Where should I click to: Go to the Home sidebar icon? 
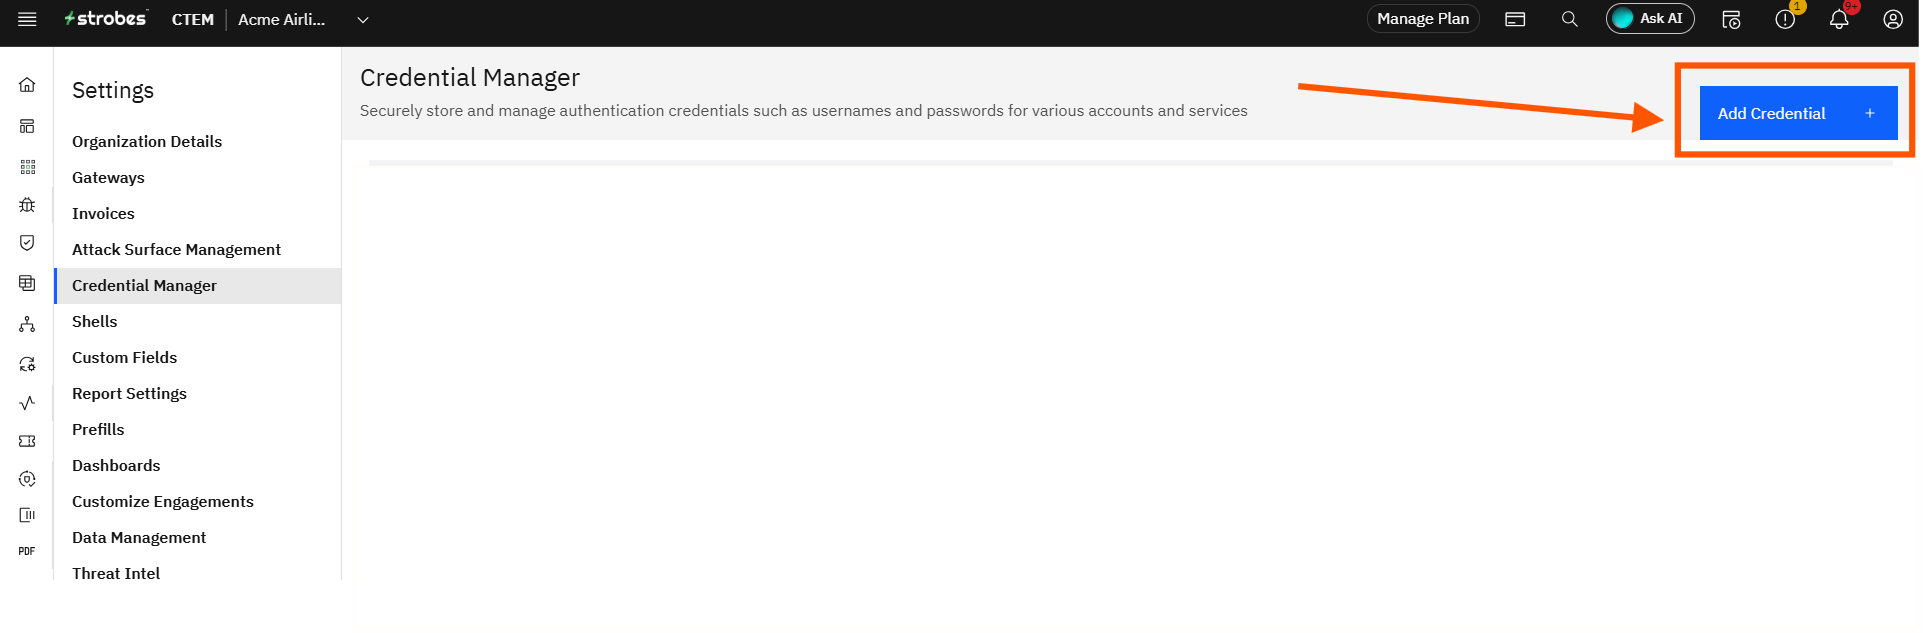click(x=27, y=85)
